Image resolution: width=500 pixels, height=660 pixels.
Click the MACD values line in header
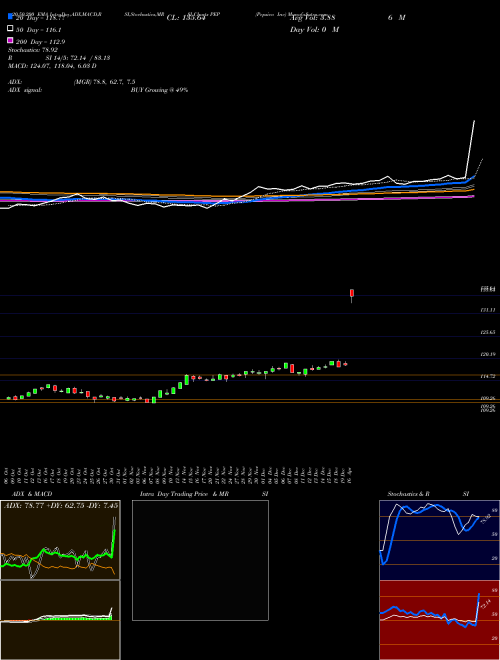point(52,66)
